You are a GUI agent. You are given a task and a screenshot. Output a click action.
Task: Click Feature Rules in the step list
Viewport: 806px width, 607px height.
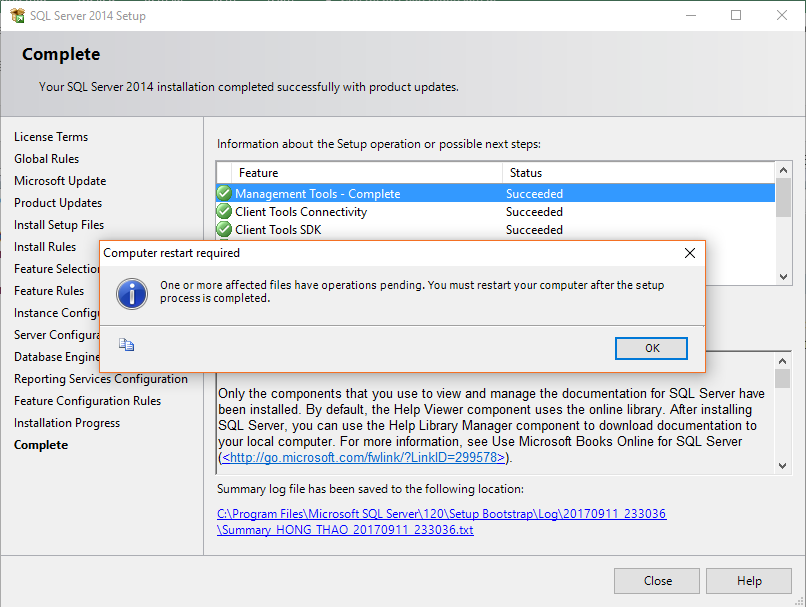click(x=49, y=291)
